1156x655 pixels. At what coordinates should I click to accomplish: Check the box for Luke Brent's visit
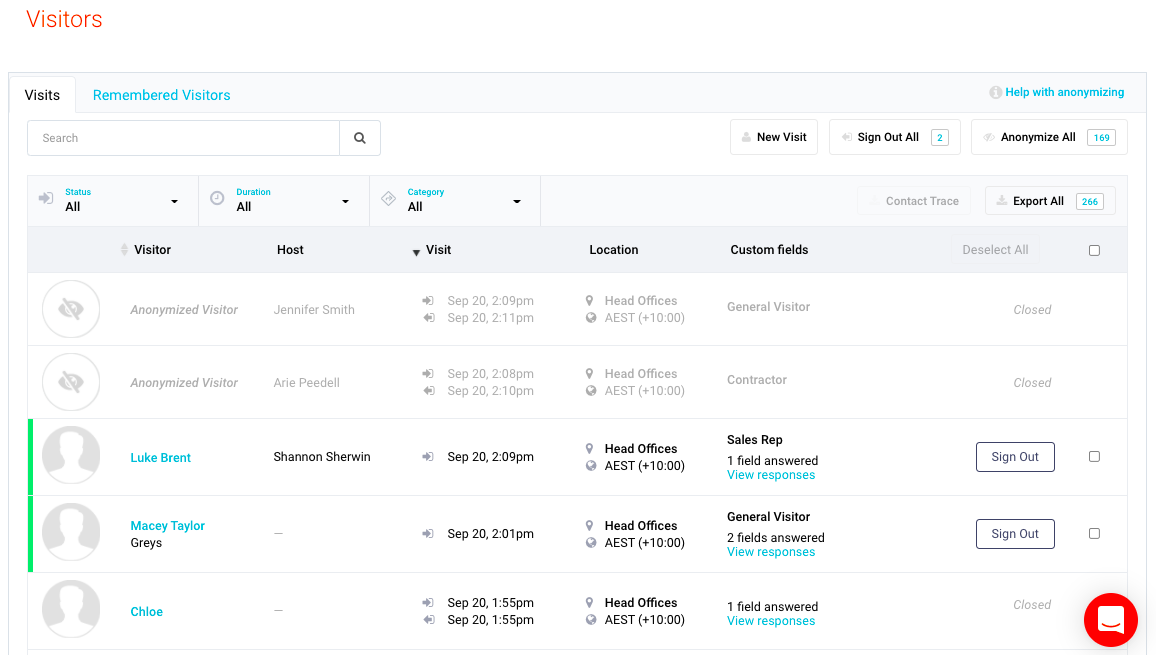point(1094,457)
